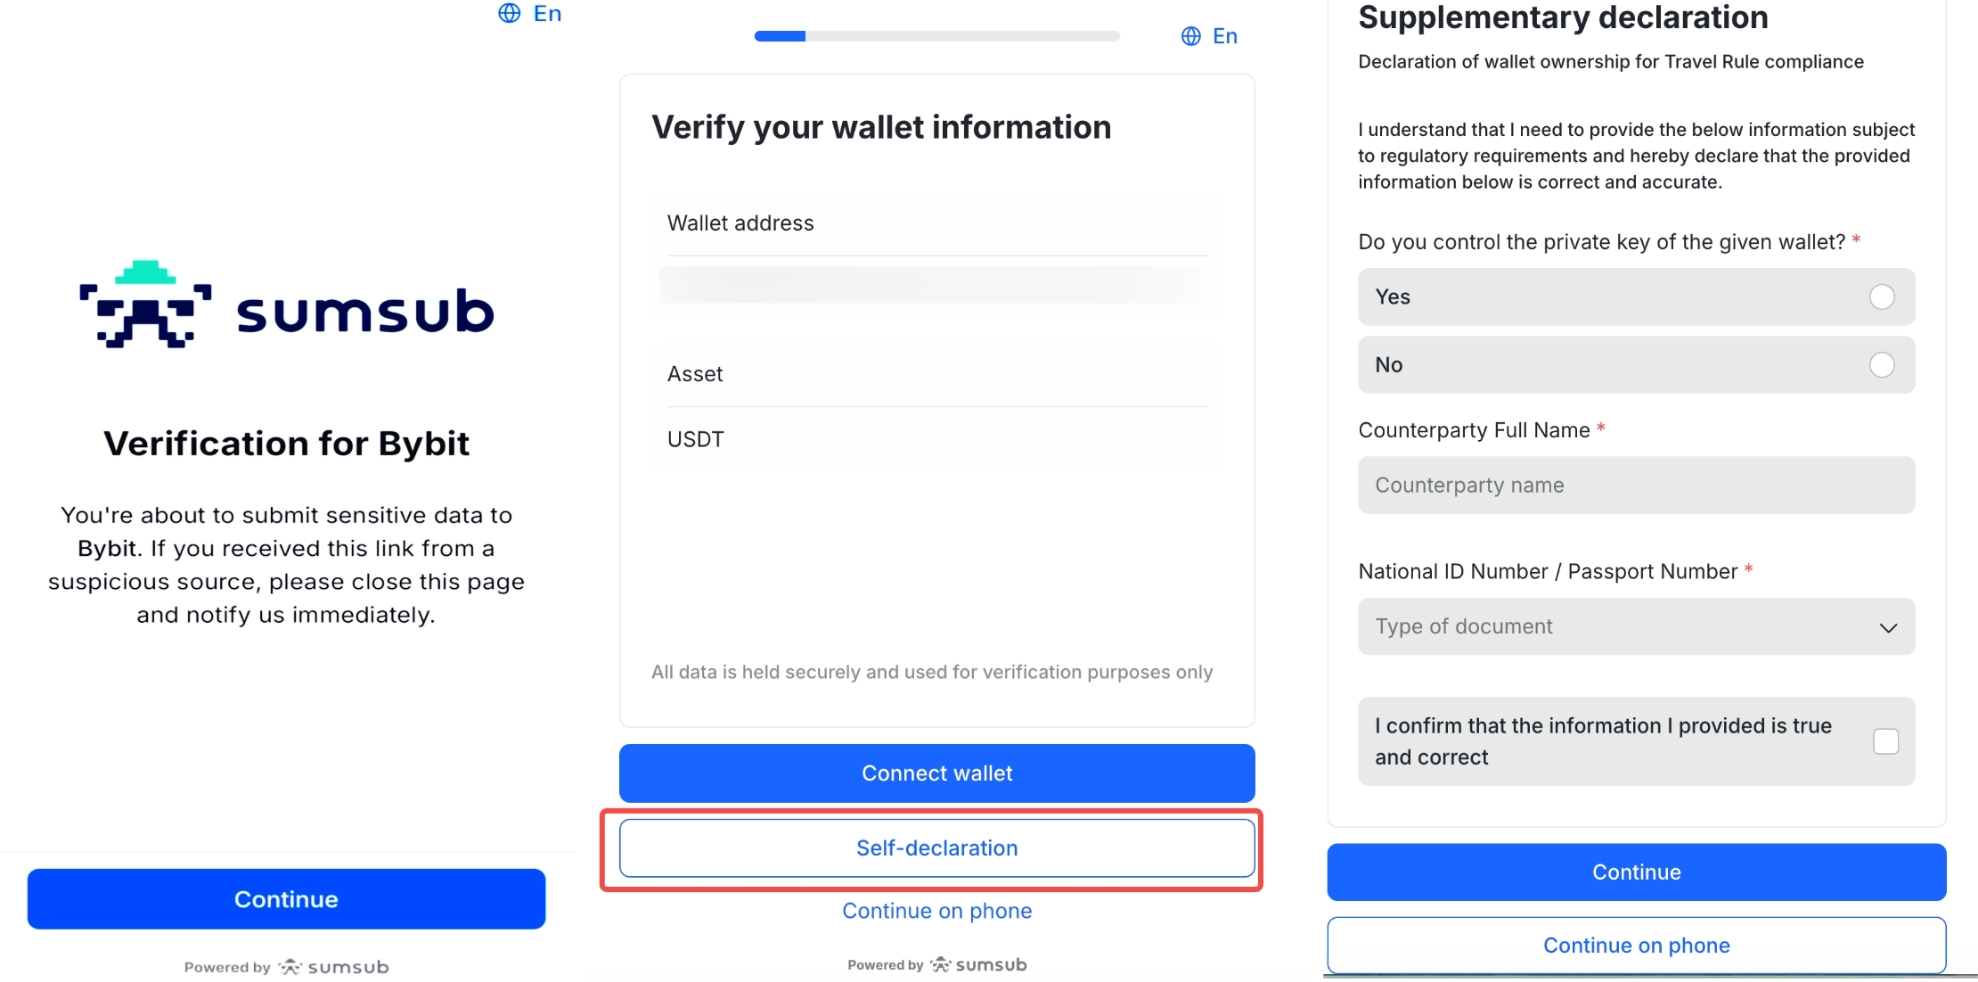
Task: Click the Sumsub footer logo below Continue on phone link
Action: point(978,965)
